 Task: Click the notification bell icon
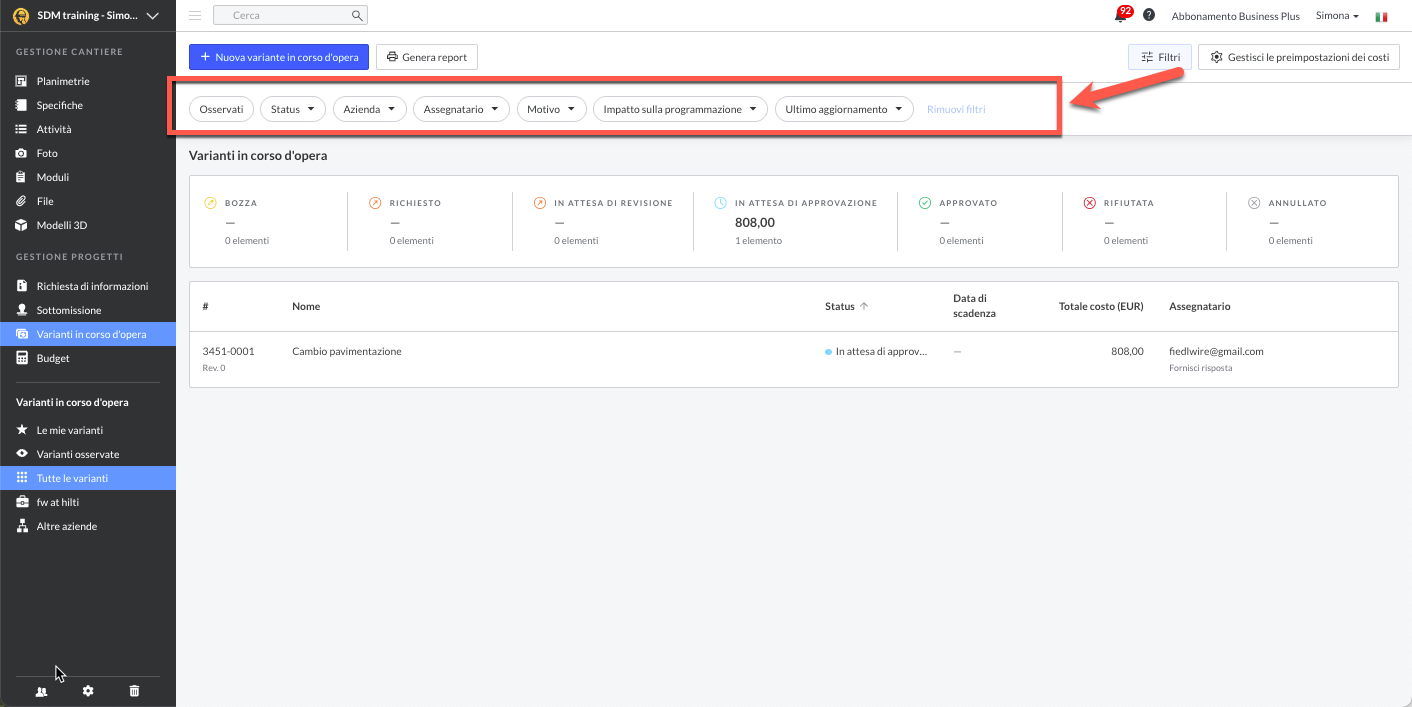pyautogui.click(x=1121, y=16)
